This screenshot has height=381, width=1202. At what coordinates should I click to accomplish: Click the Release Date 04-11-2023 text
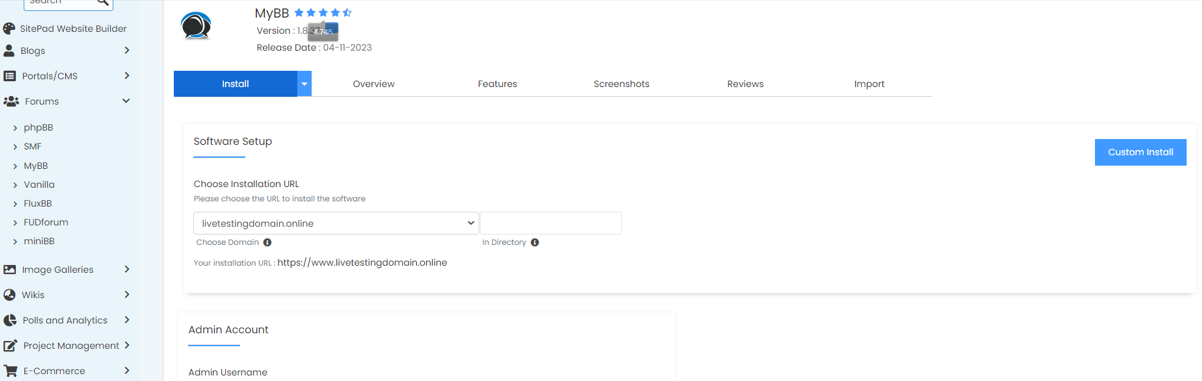(314, 47)
